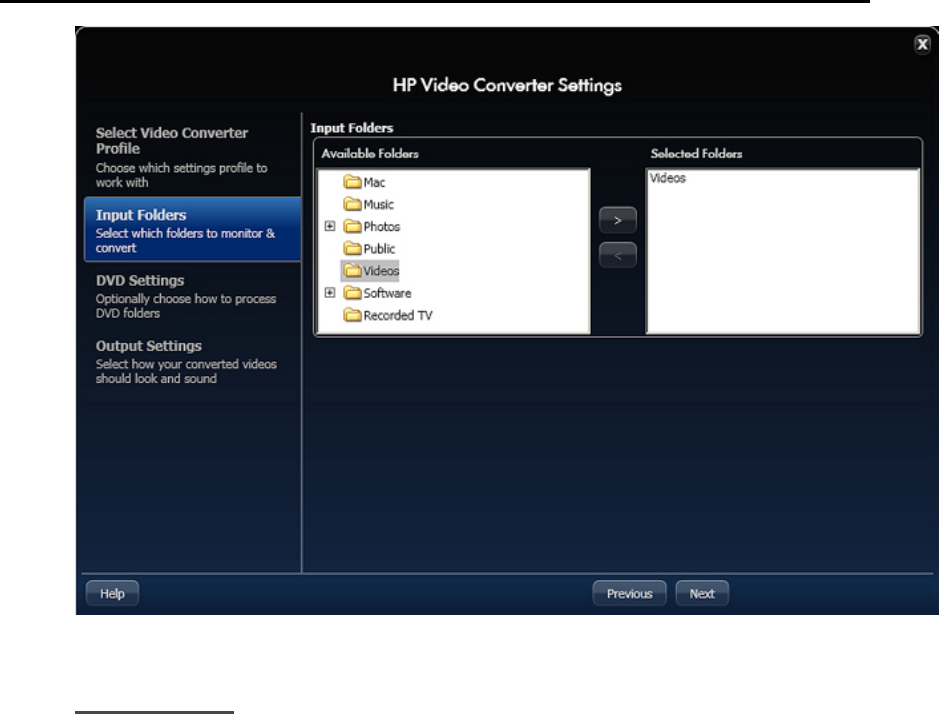939x714 pixels.
Task: Select Videos entry in Selected Folders list
Action: point(668,178)
